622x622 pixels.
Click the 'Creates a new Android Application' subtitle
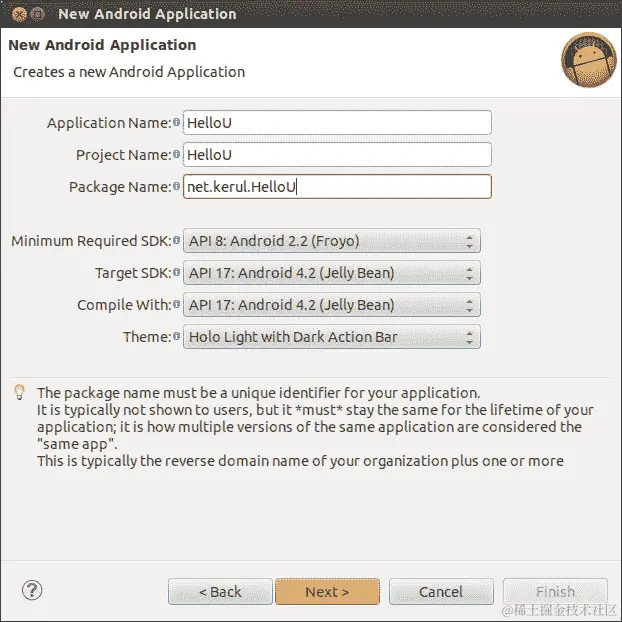[x=129, y=72]
